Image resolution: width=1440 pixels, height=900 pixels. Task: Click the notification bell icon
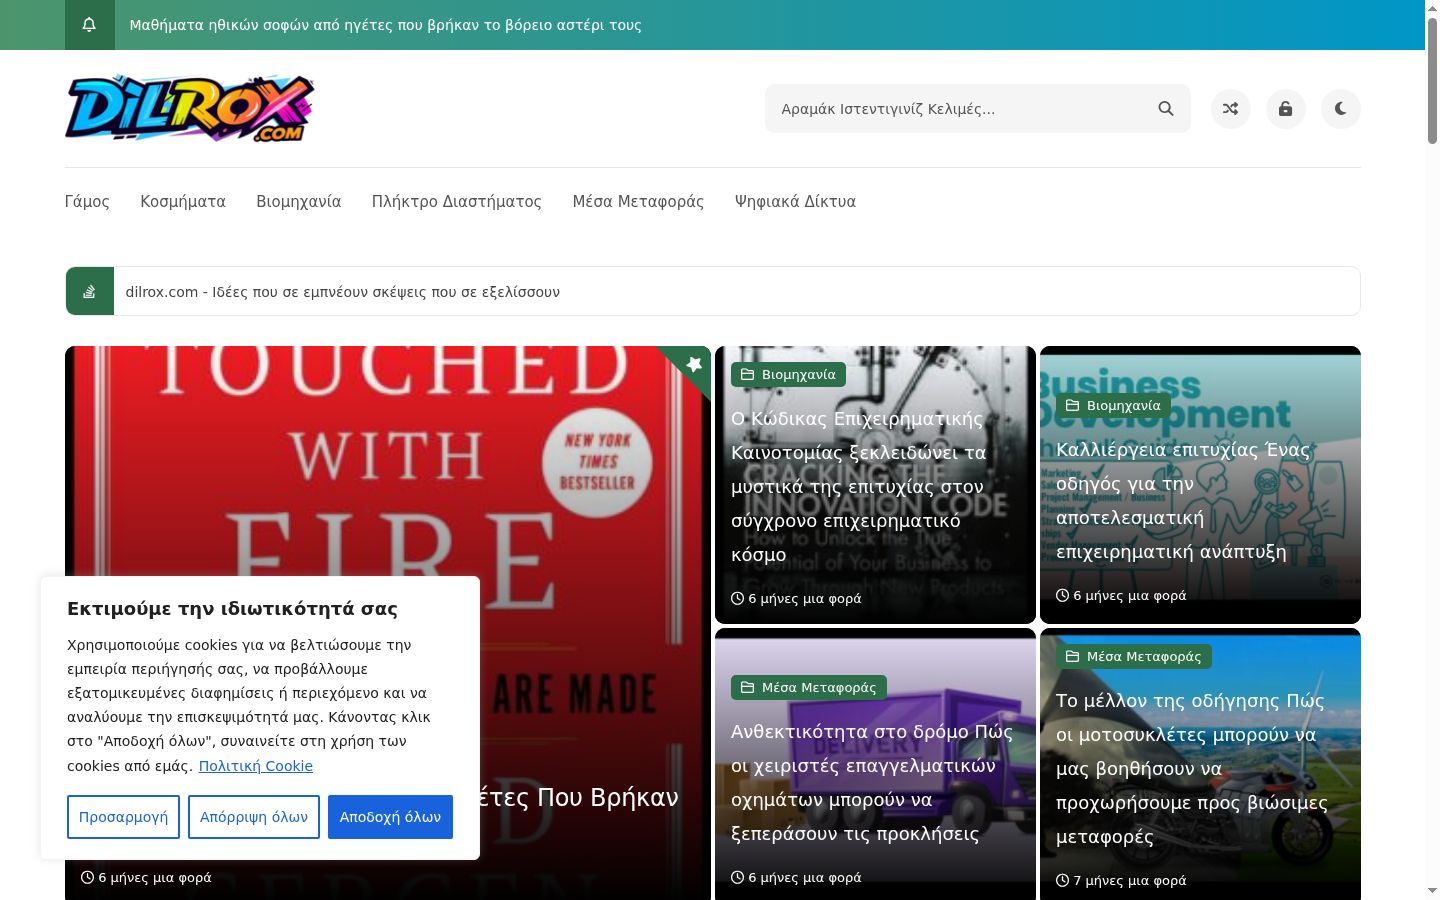pos(89,25)
